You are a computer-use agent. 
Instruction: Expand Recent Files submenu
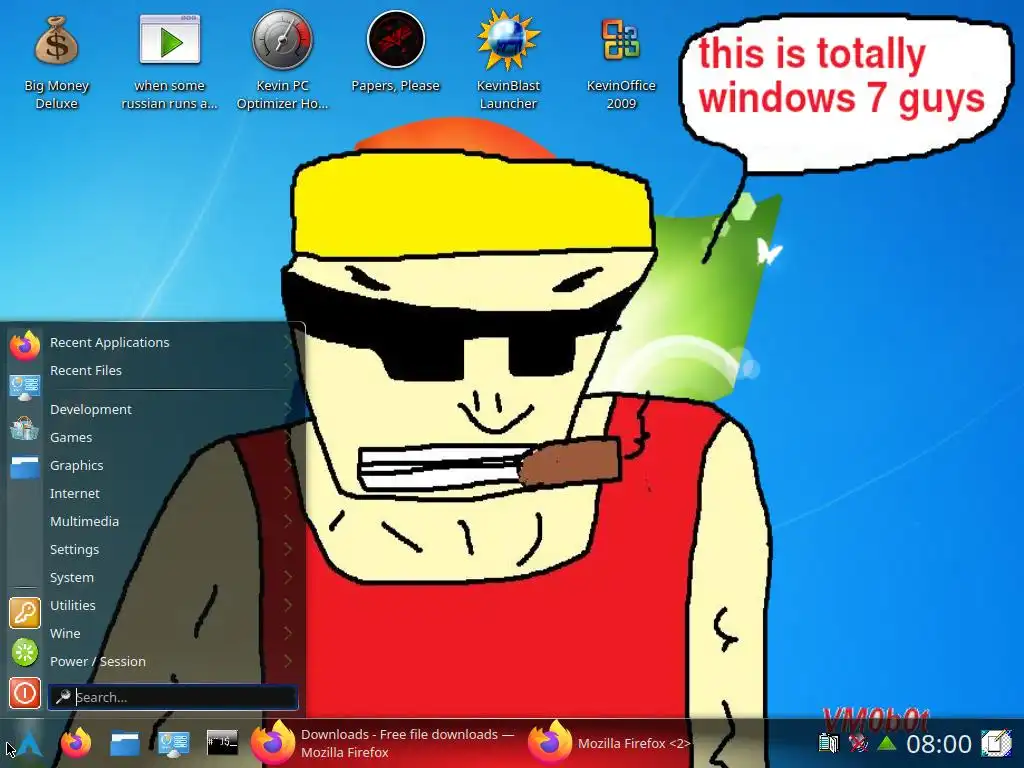tap(170, 370)
